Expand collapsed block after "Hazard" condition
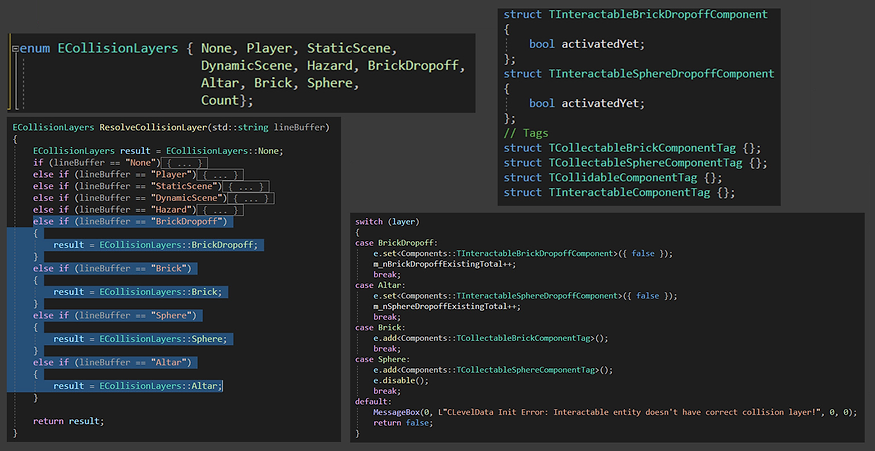The width and height of the screenshot is (875, 451). 220,210
